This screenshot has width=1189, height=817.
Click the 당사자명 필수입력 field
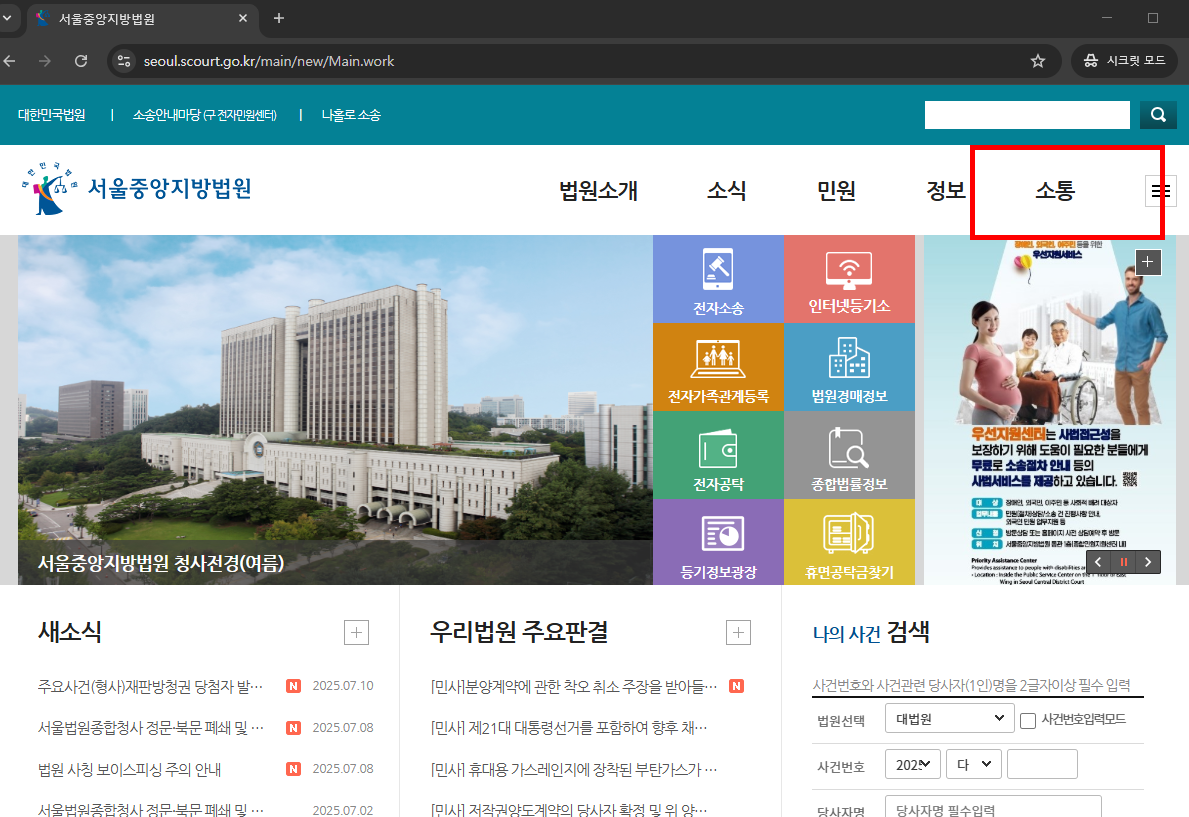click(993, 807)
